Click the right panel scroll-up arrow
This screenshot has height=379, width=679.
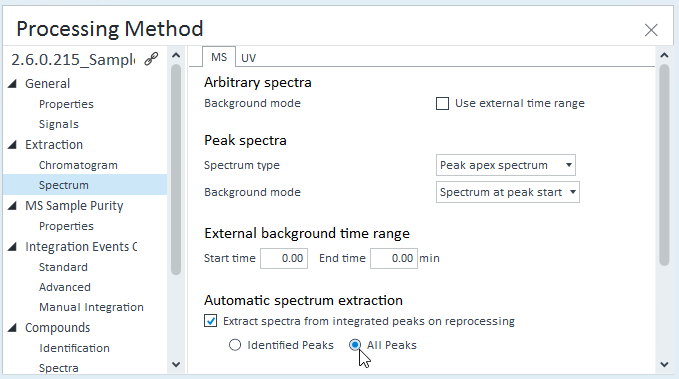click(x=664, y=55)
